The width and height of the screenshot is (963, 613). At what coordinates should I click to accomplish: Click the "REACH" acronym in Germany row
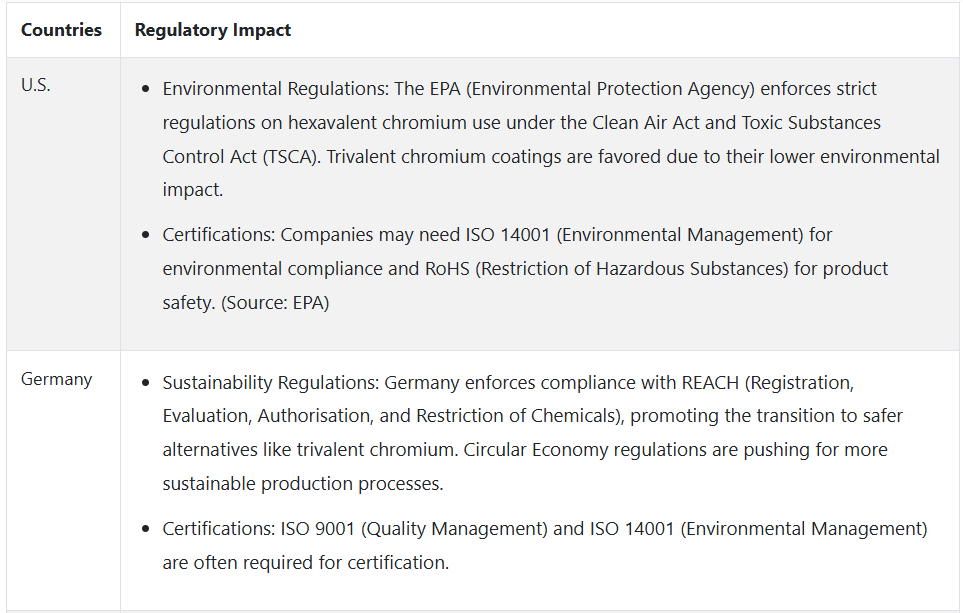tap(712, 383)
